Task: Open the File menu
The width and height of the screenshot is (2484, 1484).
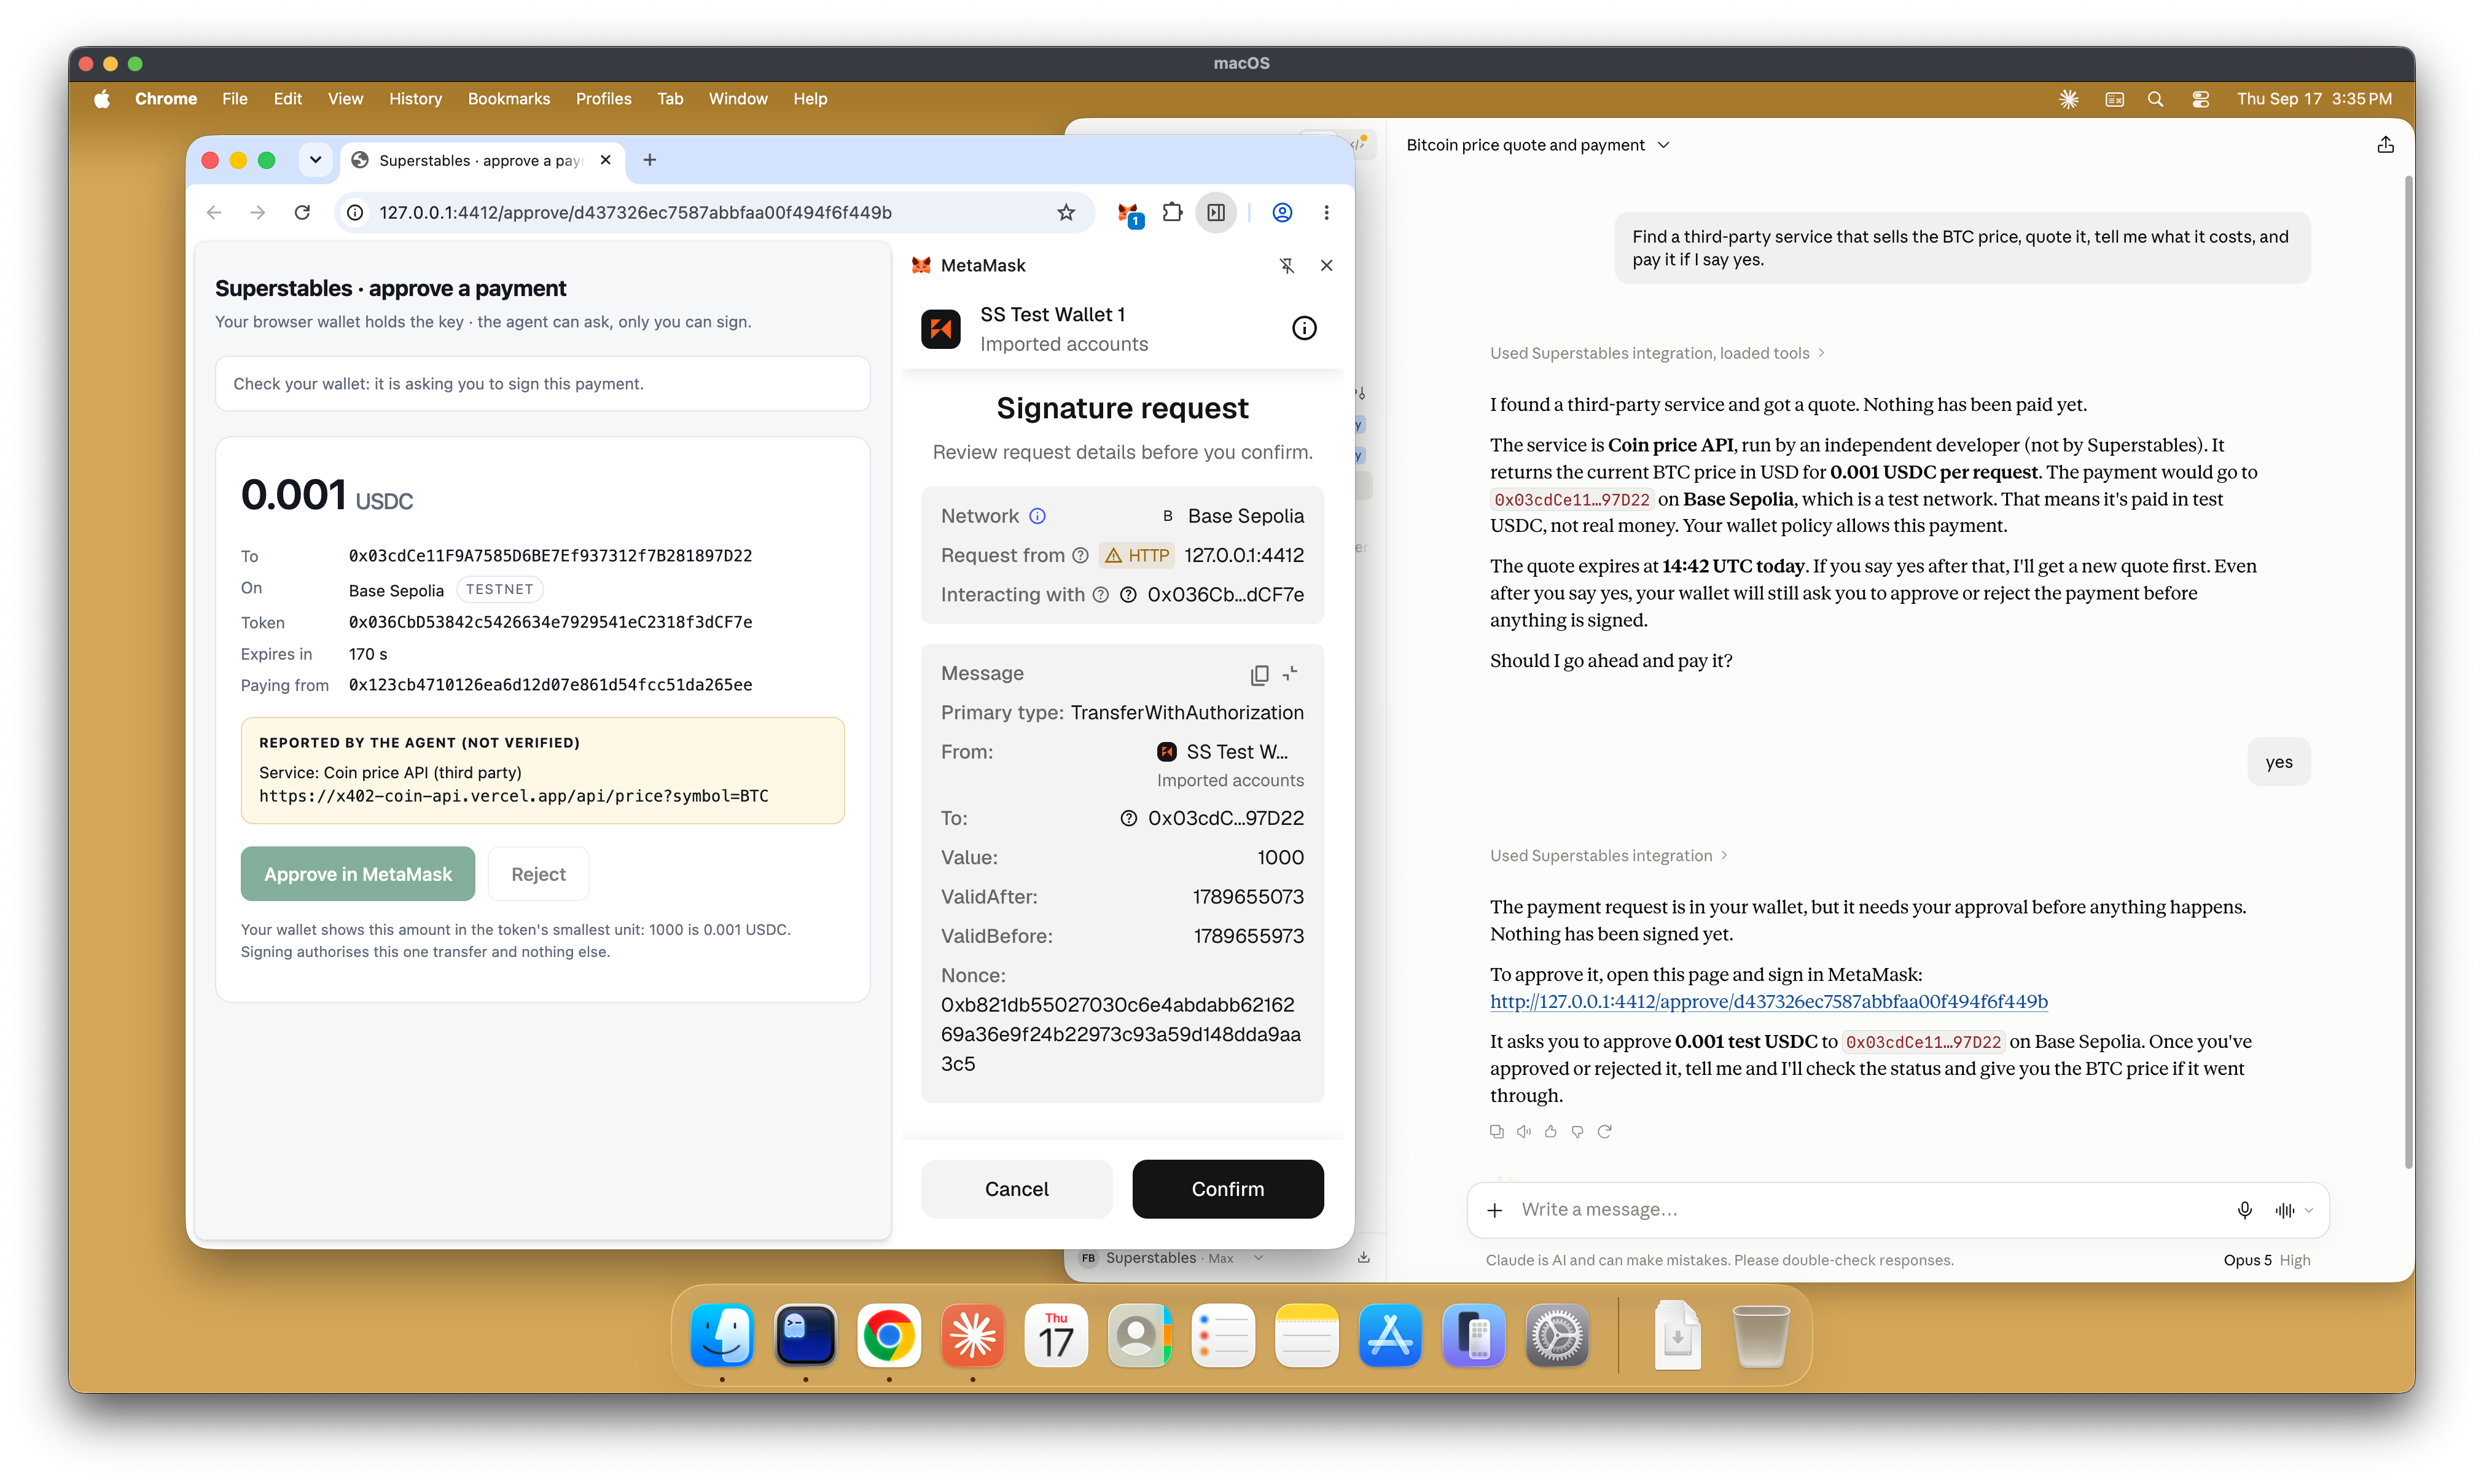Action: pos(234,99)
